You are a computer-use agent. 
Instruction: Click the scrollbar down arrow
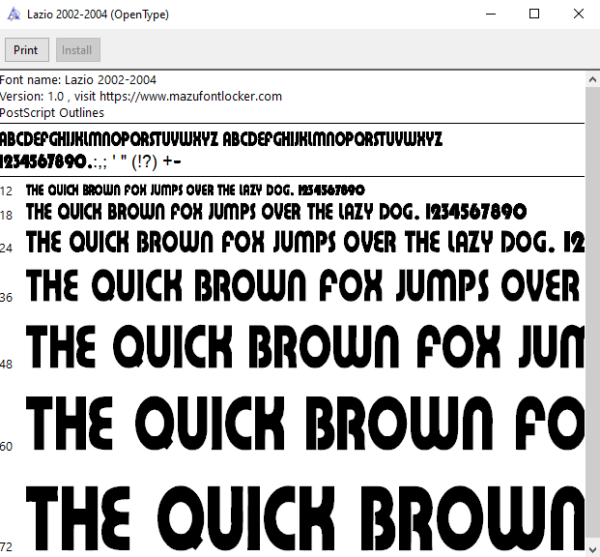point(592,551)
